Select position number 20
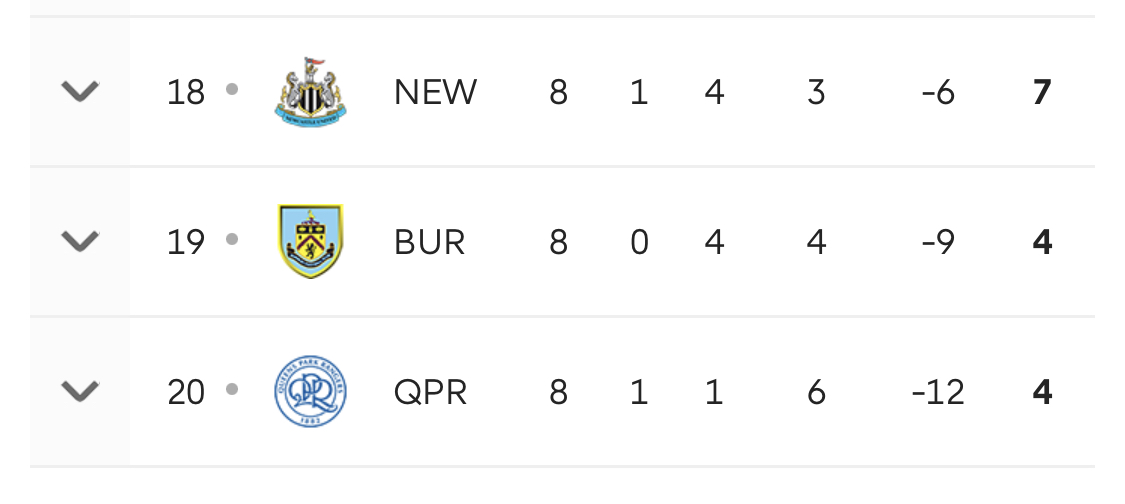Image resolution: width=1125 pixels, height=504 pixels. (x=186, y=393)
